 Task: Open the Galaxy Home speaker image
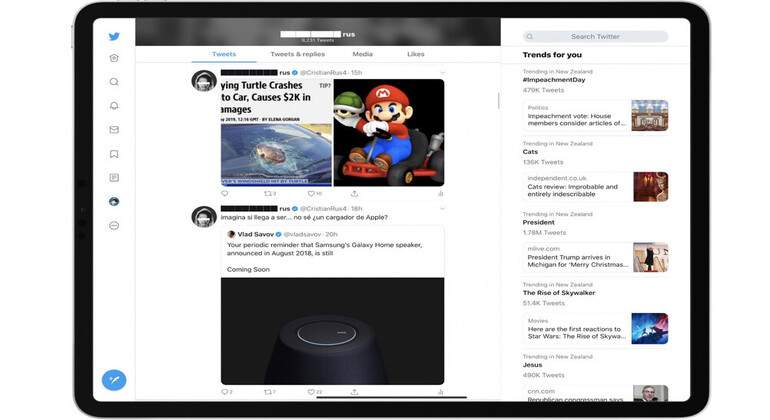[x=332, y=331]
